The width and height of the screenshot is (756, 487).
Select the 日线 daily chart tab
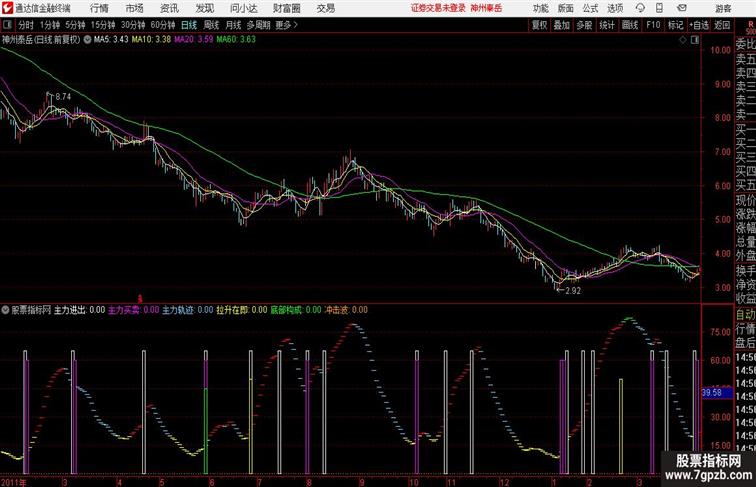(x=189, y=25)
